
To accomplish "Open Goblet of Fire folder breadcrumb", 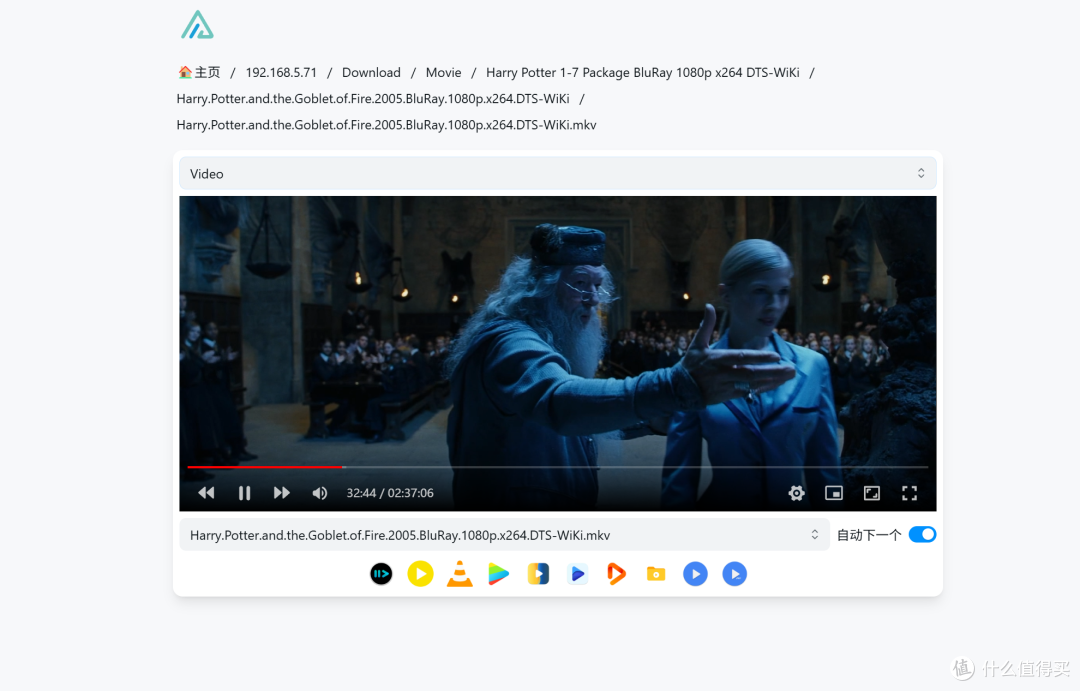I will [373, 99].
